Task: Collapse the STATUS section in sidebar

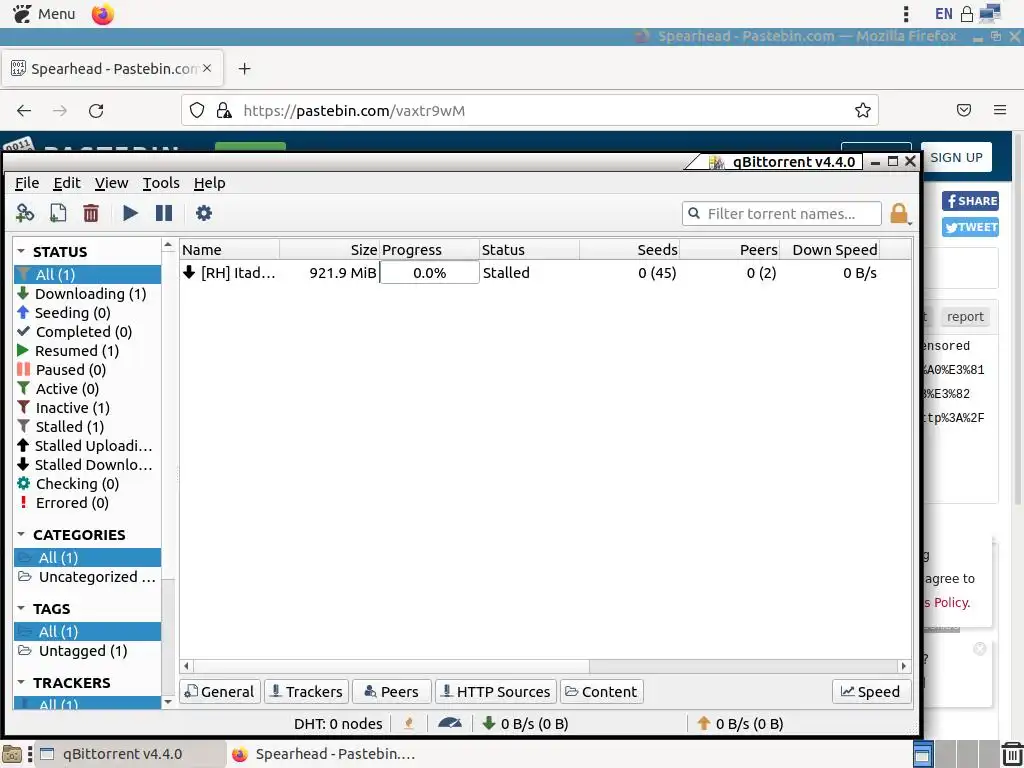Action: coord(22,251)
